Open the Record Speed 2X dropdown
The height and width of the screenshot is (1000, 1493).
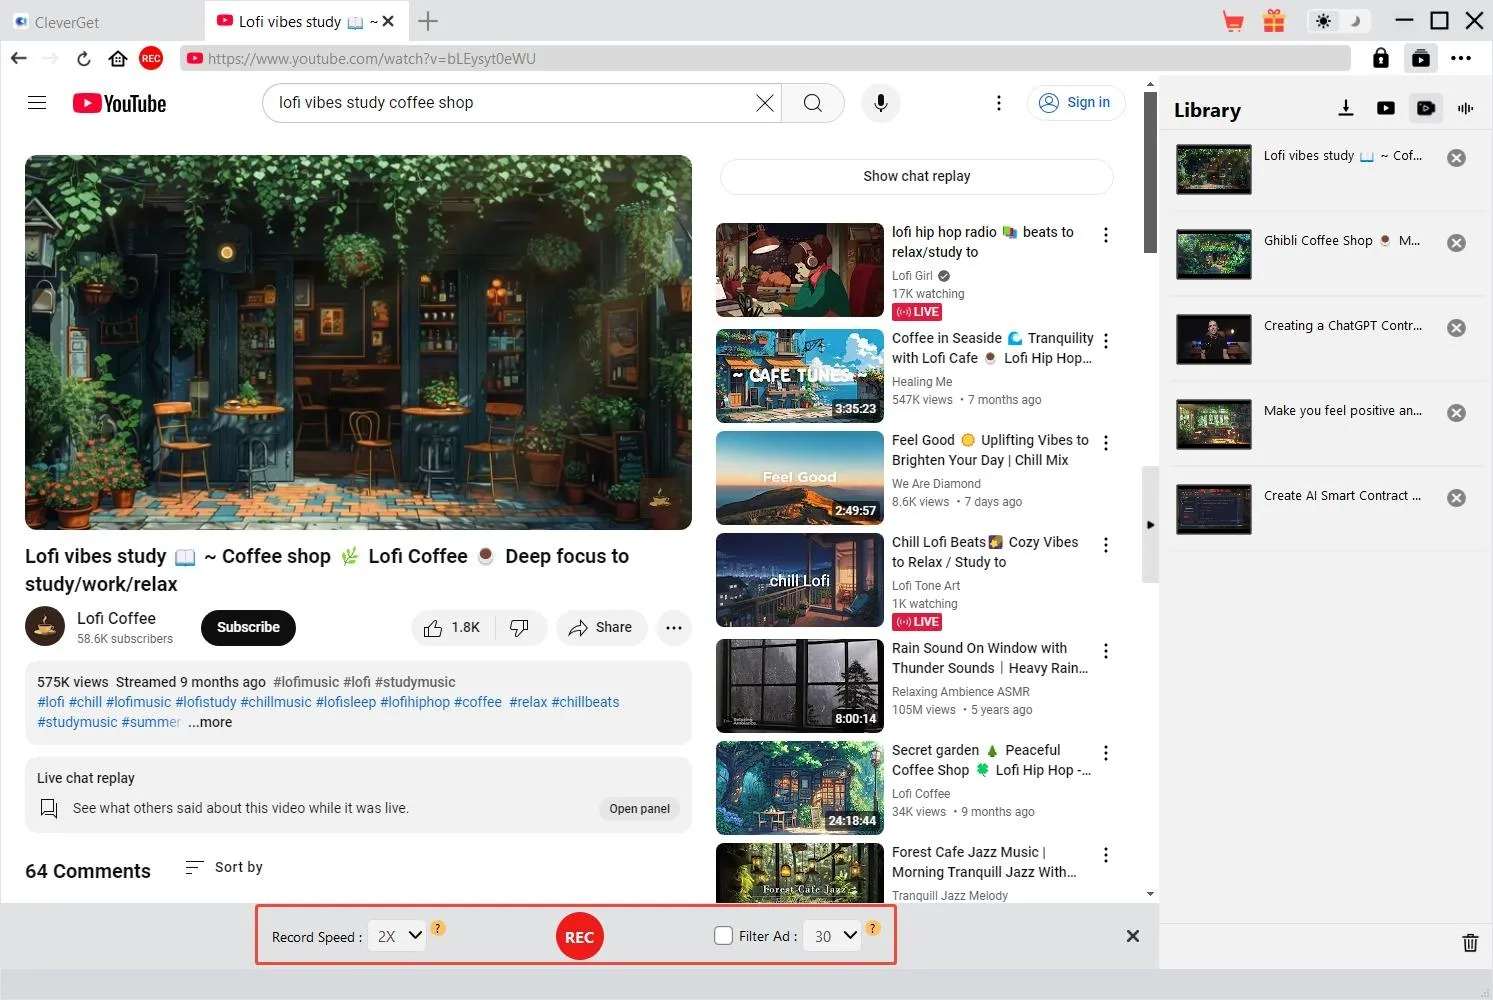coord(397,936)
